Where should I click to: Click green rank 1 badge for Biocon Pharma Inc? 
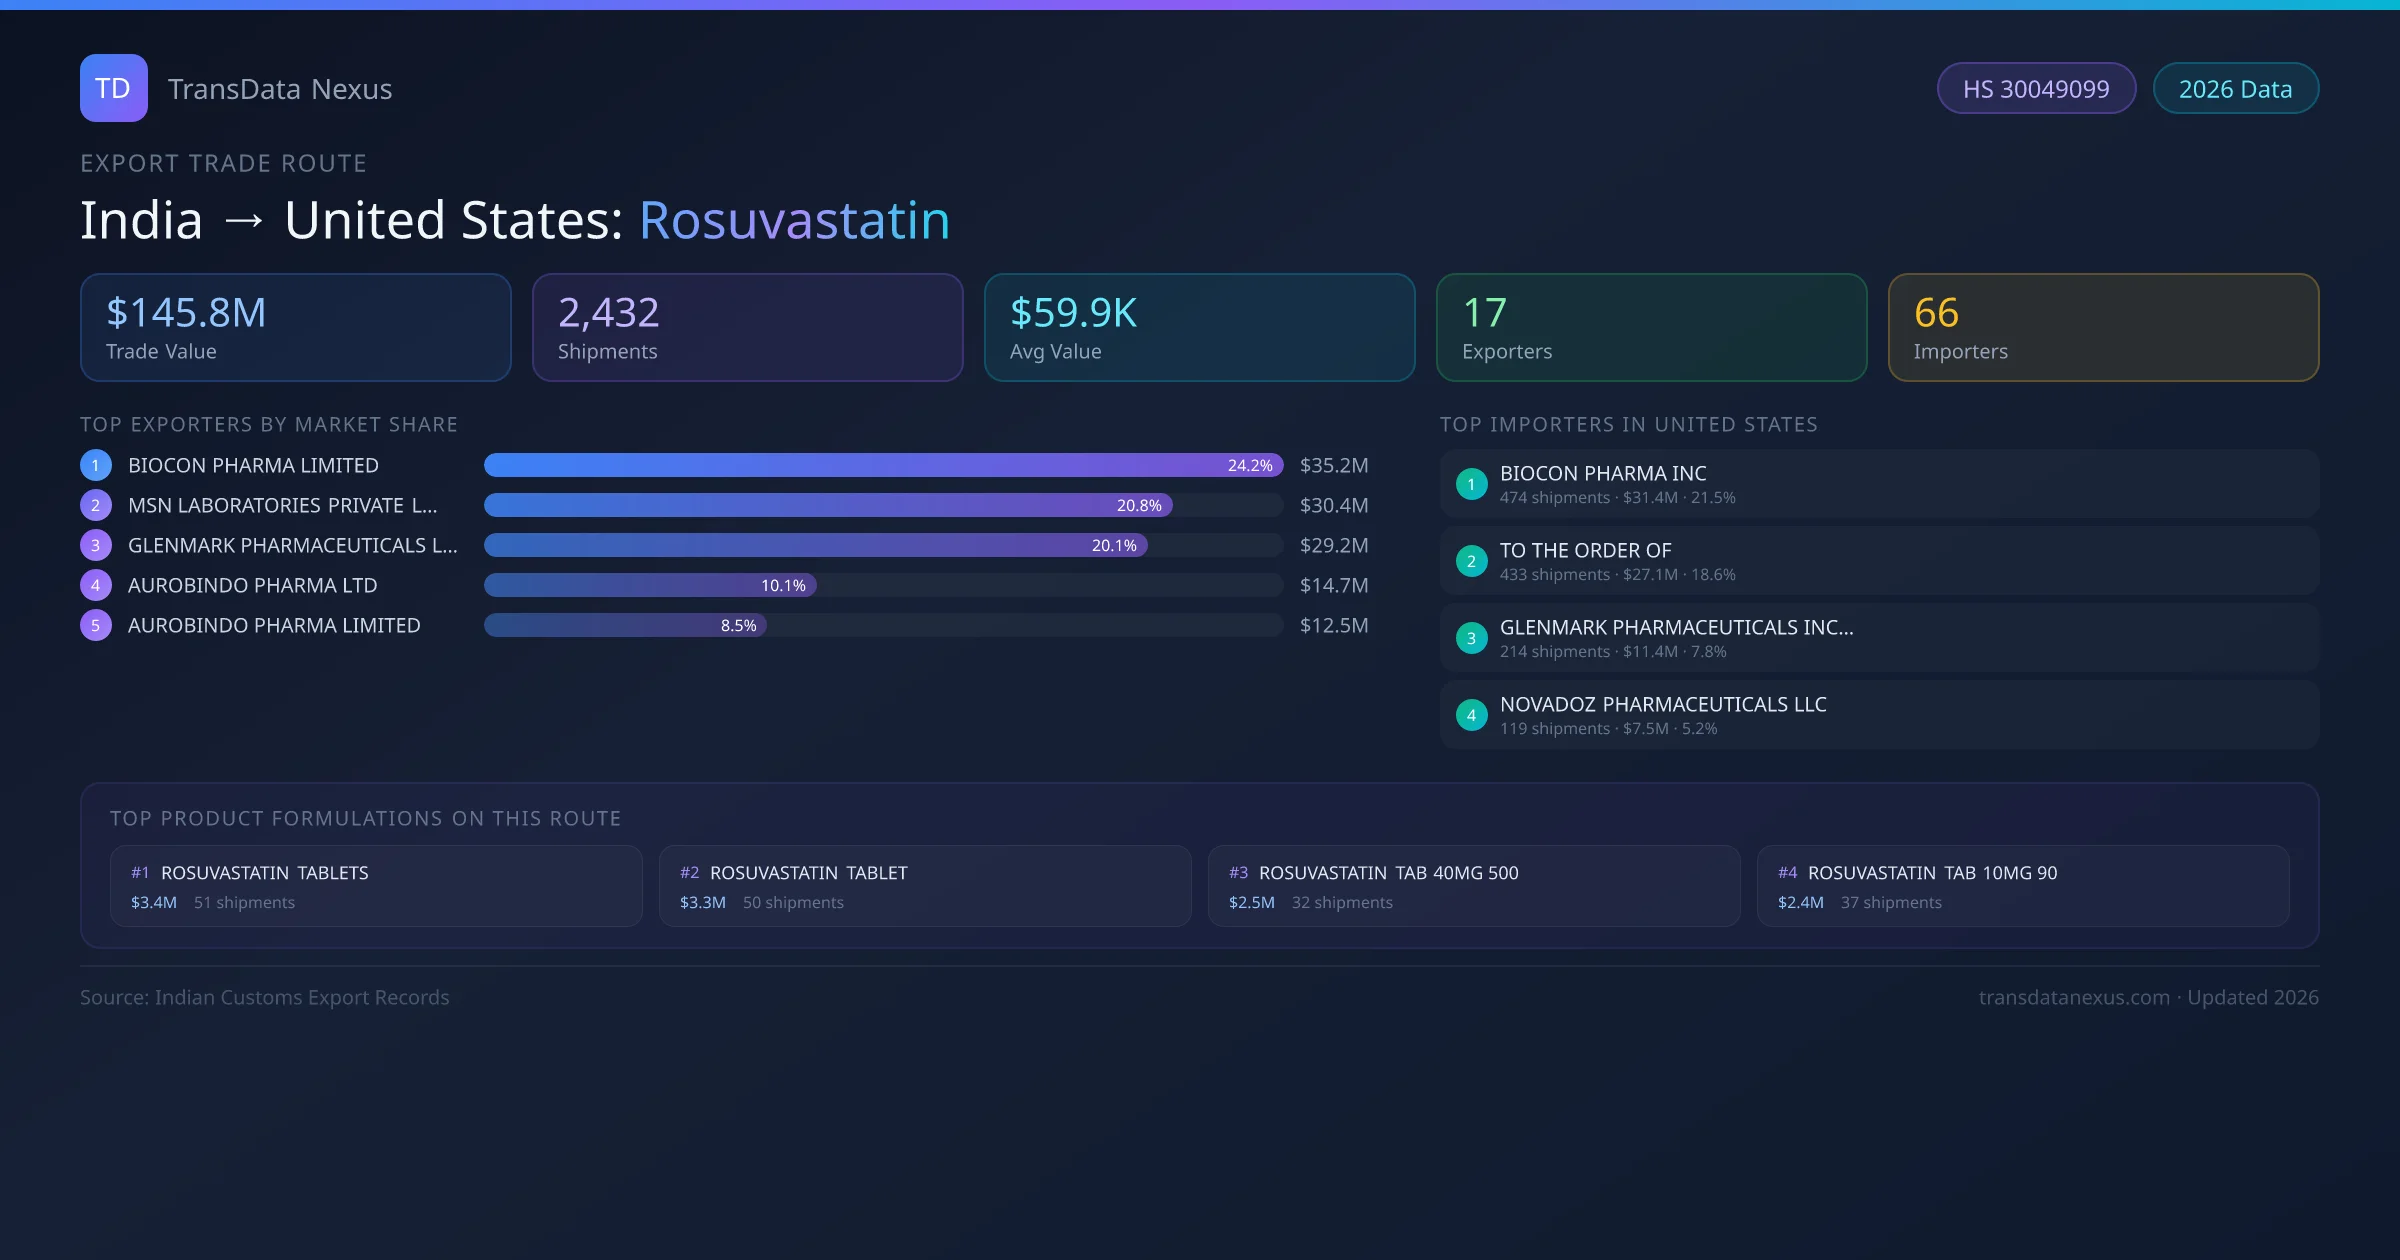(x=1471, y=484)
